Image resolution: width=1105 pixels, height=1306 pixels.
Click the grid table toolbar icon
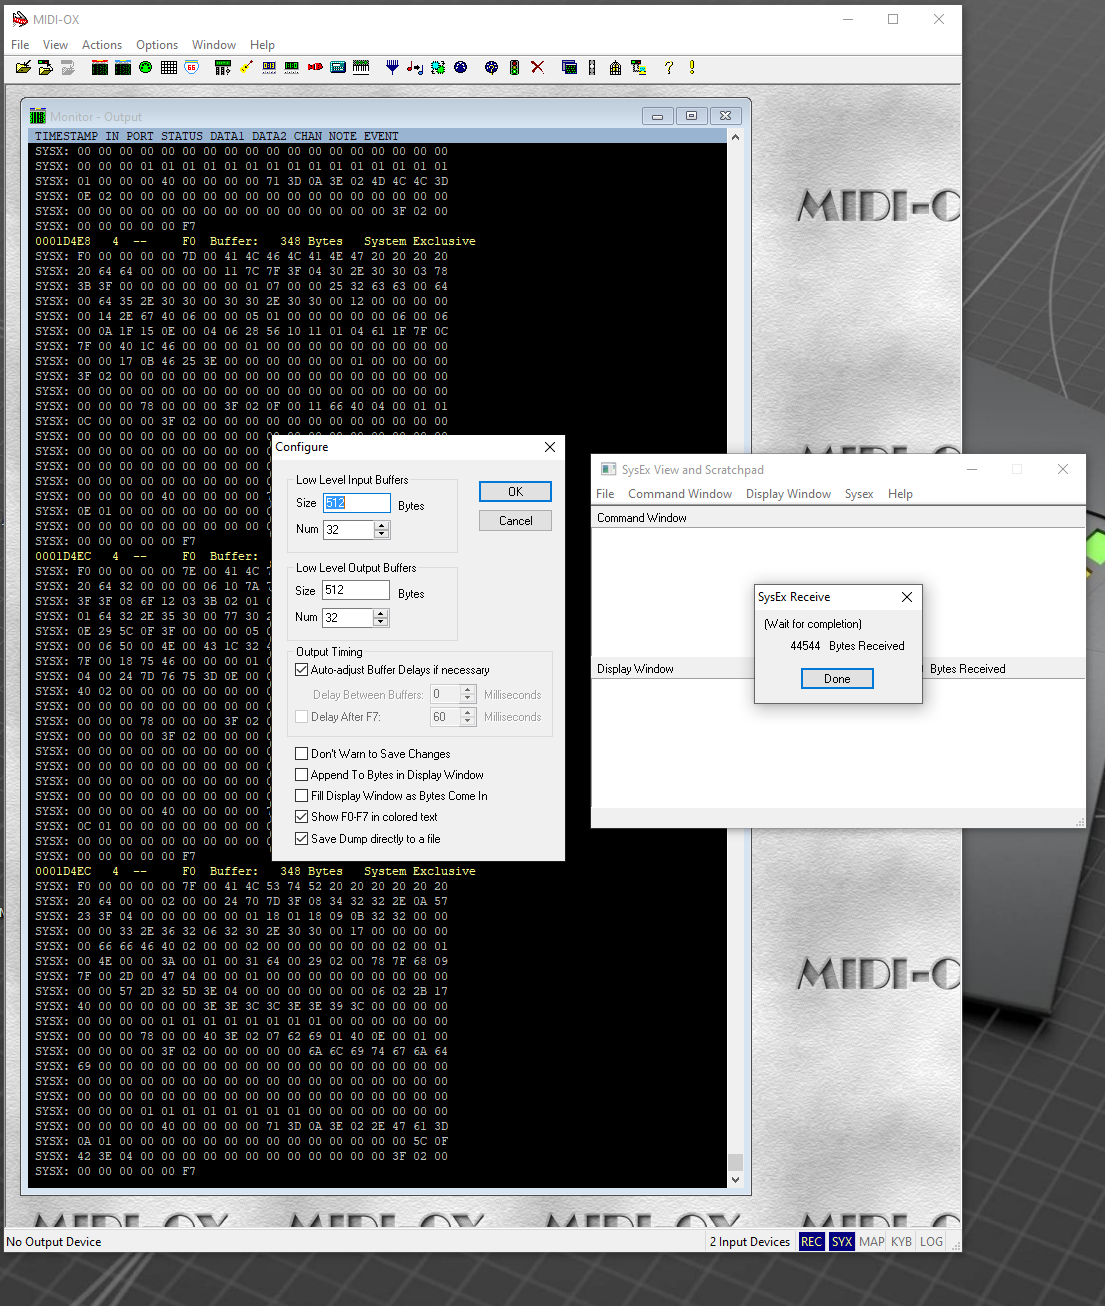tap(169, 68)
